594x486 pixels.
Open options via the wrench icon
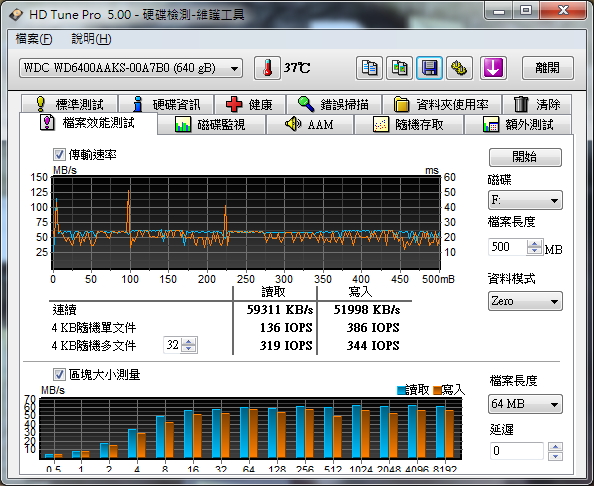[460, 68]
